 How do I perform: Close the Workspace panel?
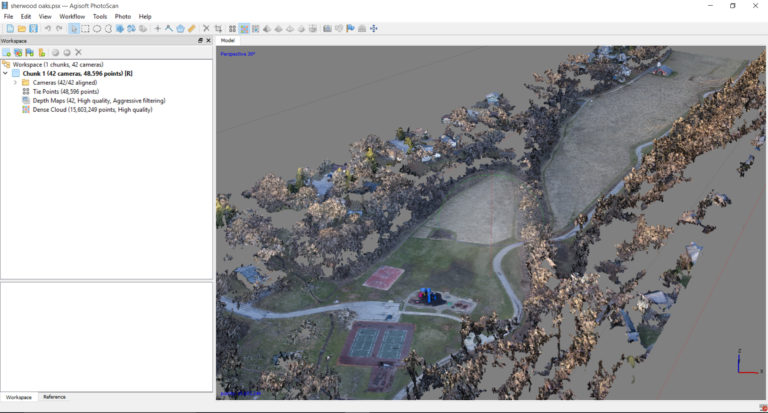208,41
